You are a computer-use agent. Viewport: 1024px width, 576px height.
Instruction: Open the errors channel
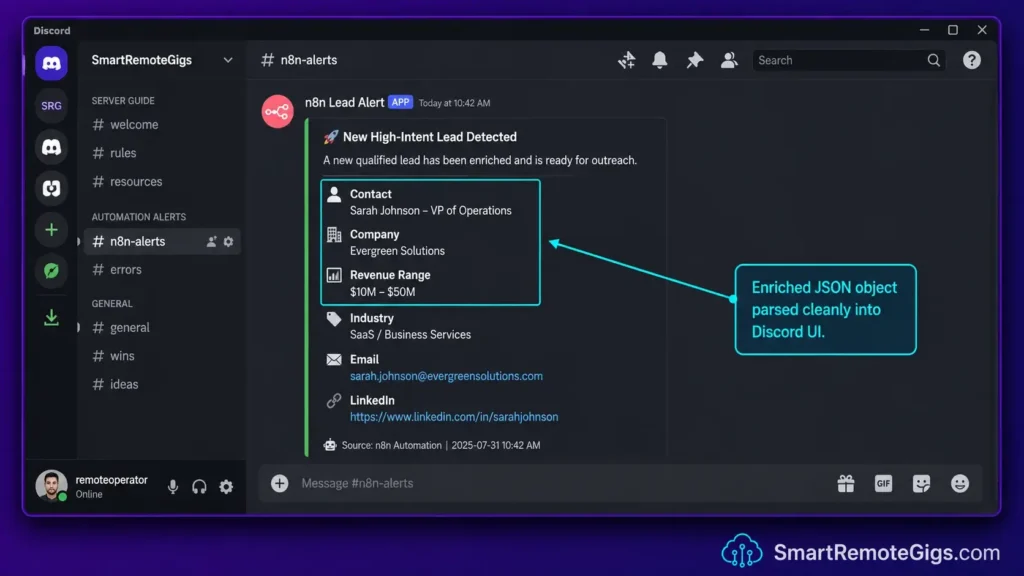pos(160,270)
